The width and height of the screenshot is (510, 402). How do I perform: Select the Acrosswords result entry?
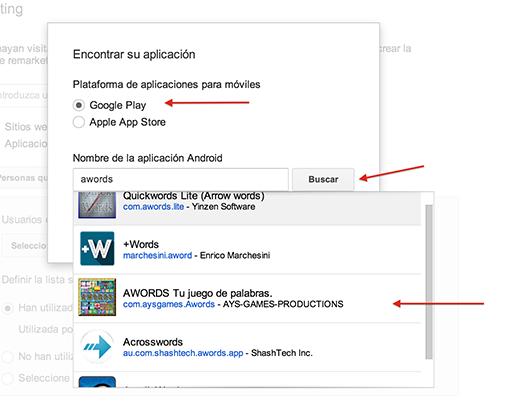[x=247, y=347]
